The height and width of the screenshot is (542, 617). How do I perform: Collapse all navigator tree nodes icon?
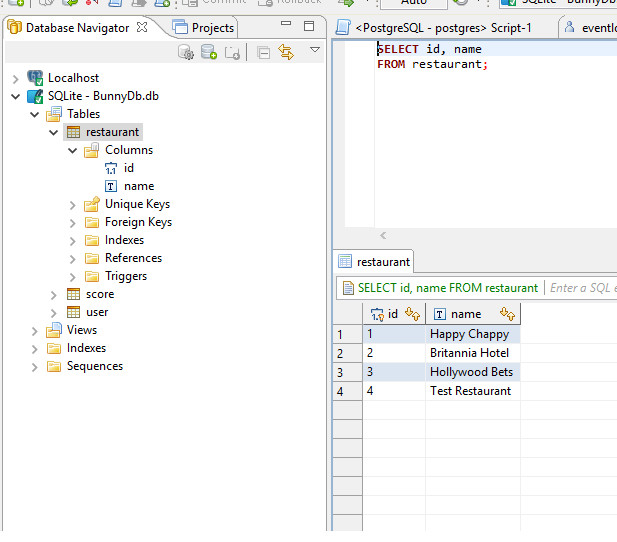pyautogui.click(x=263, y=52)
